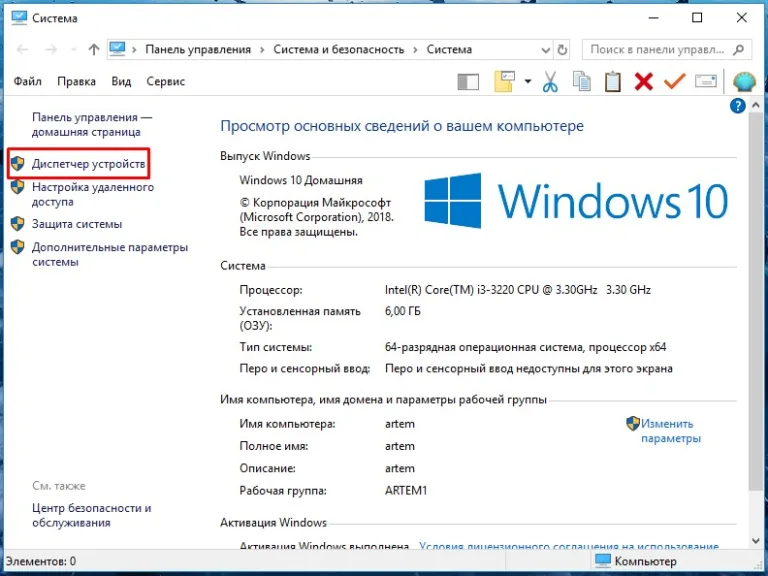
Task: Go up one level arrow
Action: [x=94, y=49]
